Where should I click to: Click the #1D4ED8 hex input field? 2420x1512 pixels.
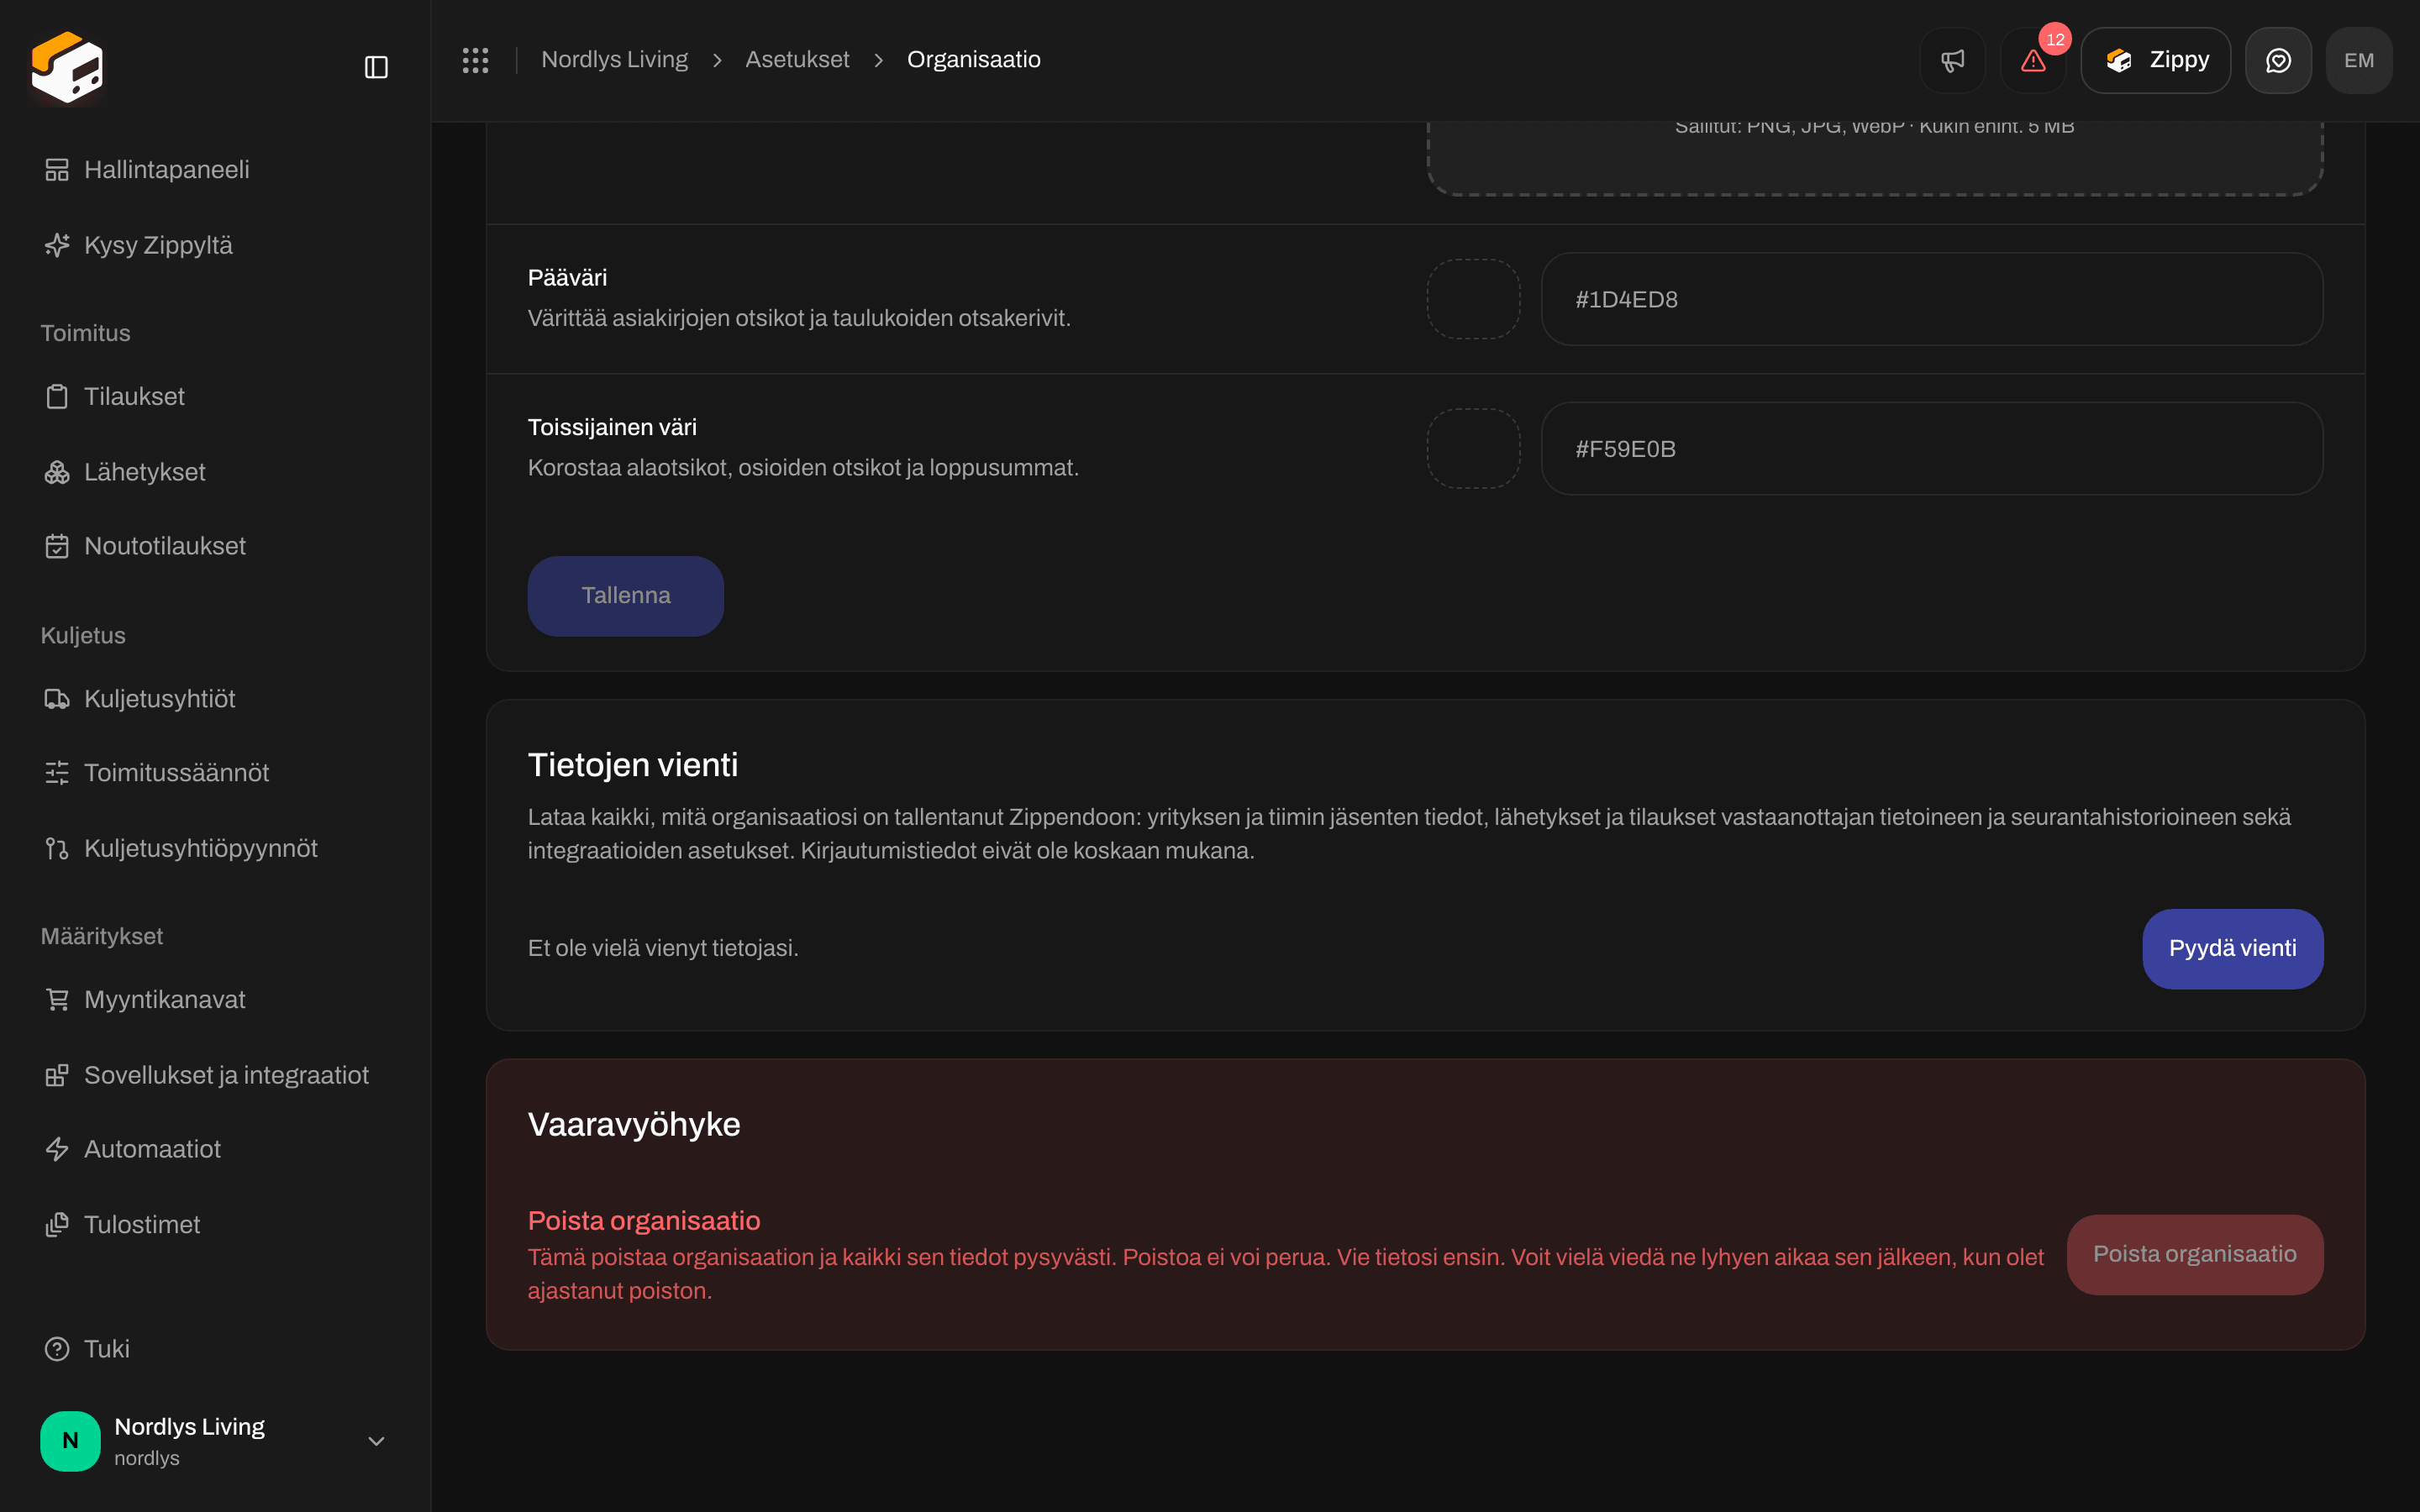tap(1932, 299)
